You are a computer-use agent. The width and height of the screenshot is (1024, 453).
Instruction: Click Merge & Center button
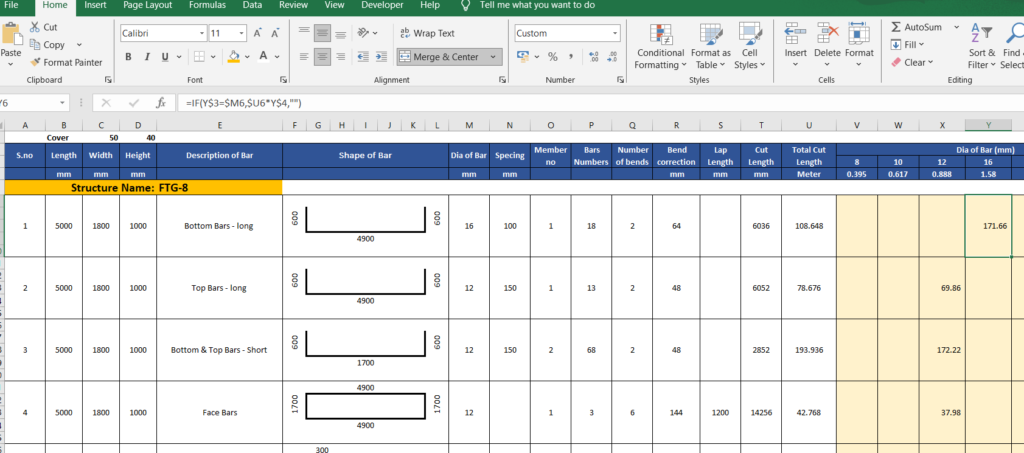tap(439, 57)
